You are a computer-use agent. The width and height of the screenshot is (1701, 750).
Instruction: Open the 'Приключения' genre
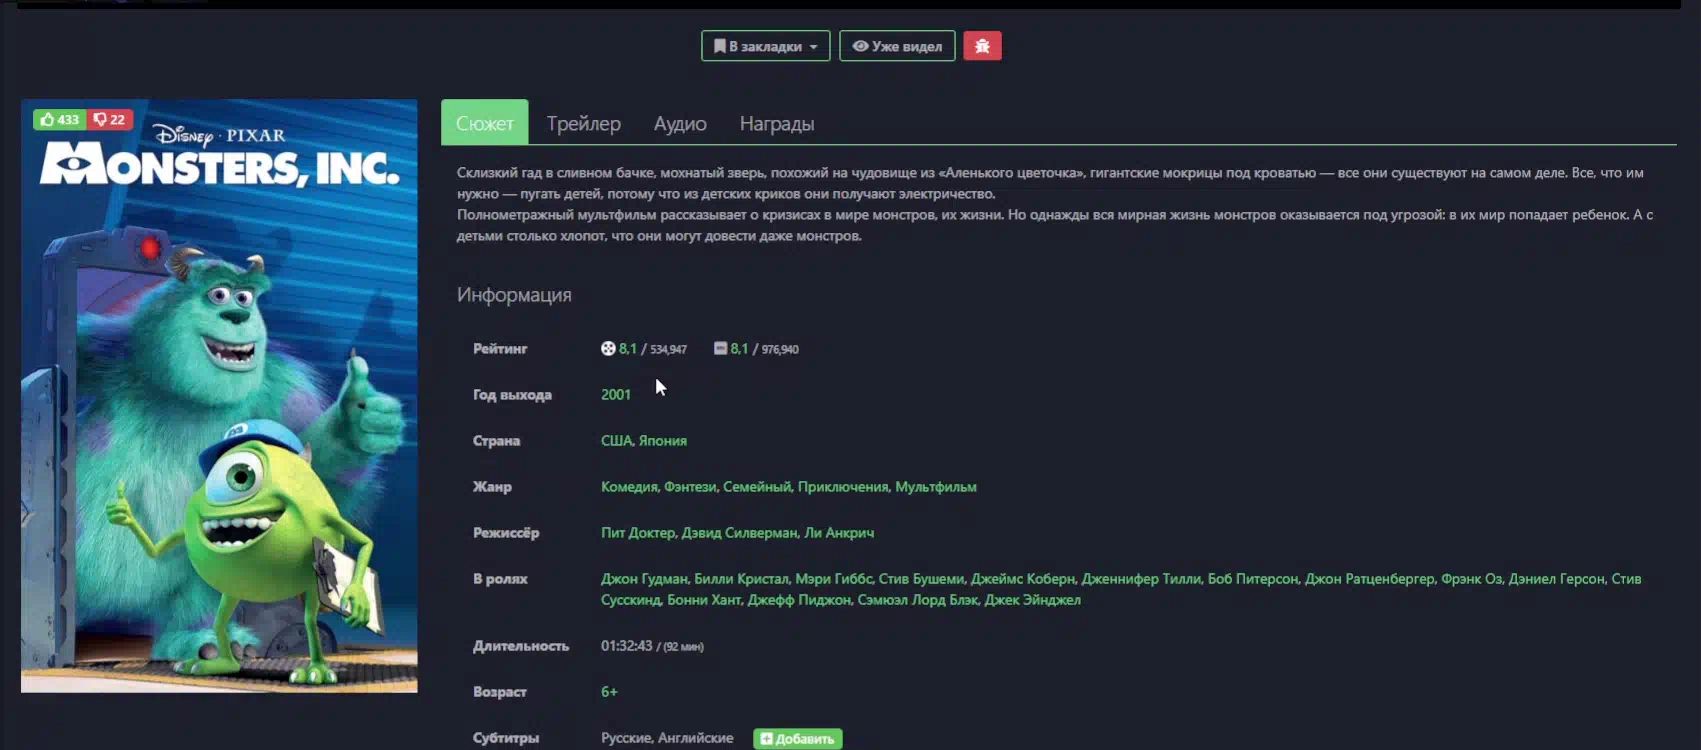tap(843, 487)
